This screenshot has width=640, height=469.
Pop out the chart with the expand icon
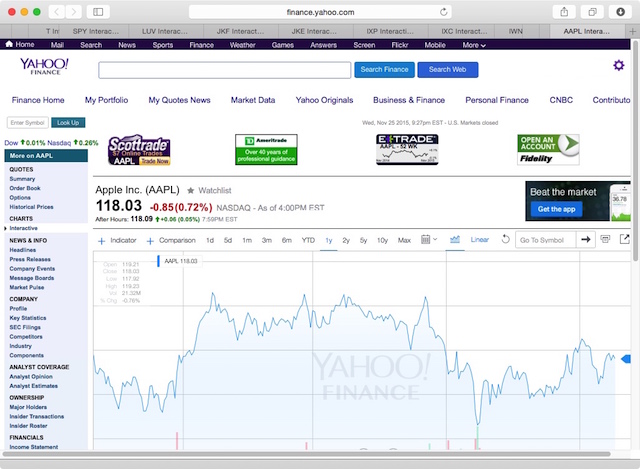(x=624, y=239)
